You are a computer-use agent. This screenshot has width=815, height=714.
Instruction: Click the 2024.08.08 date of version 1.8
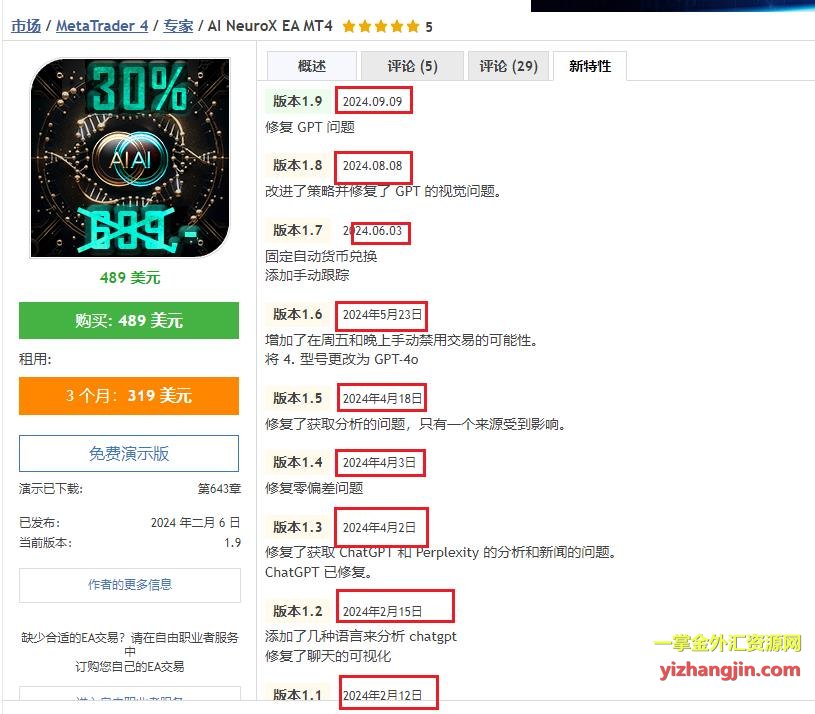click(373, 166)
